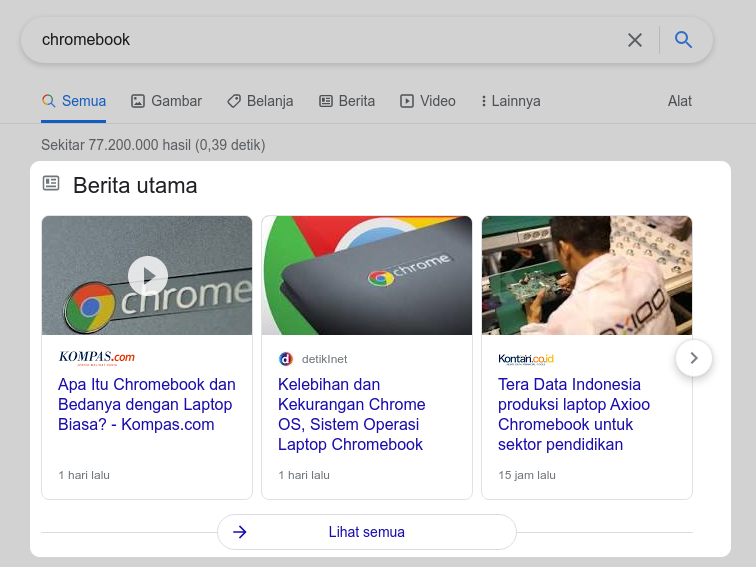This screenshot has width=756, height=567.
Task: Click inside the chromebook search field
Action: 320,40
